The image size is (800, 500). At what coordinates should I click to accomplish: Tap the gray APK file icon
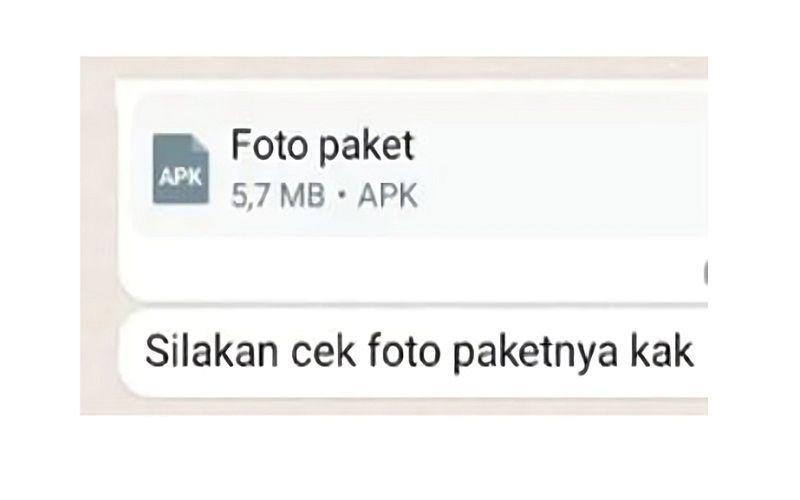point(181,169)
